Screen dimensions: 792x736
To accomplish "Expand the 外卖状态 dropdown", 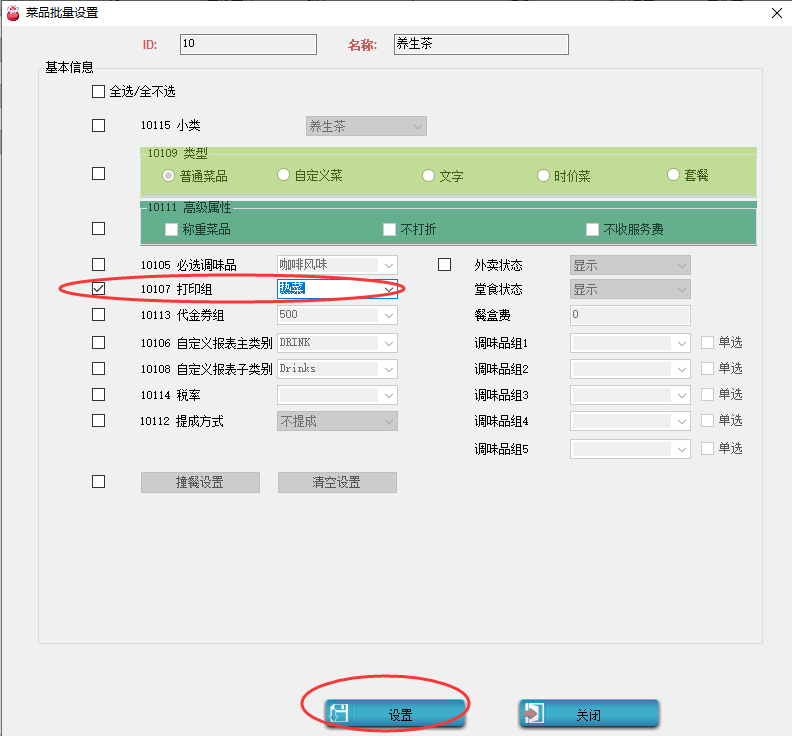I will click(681, 266).
